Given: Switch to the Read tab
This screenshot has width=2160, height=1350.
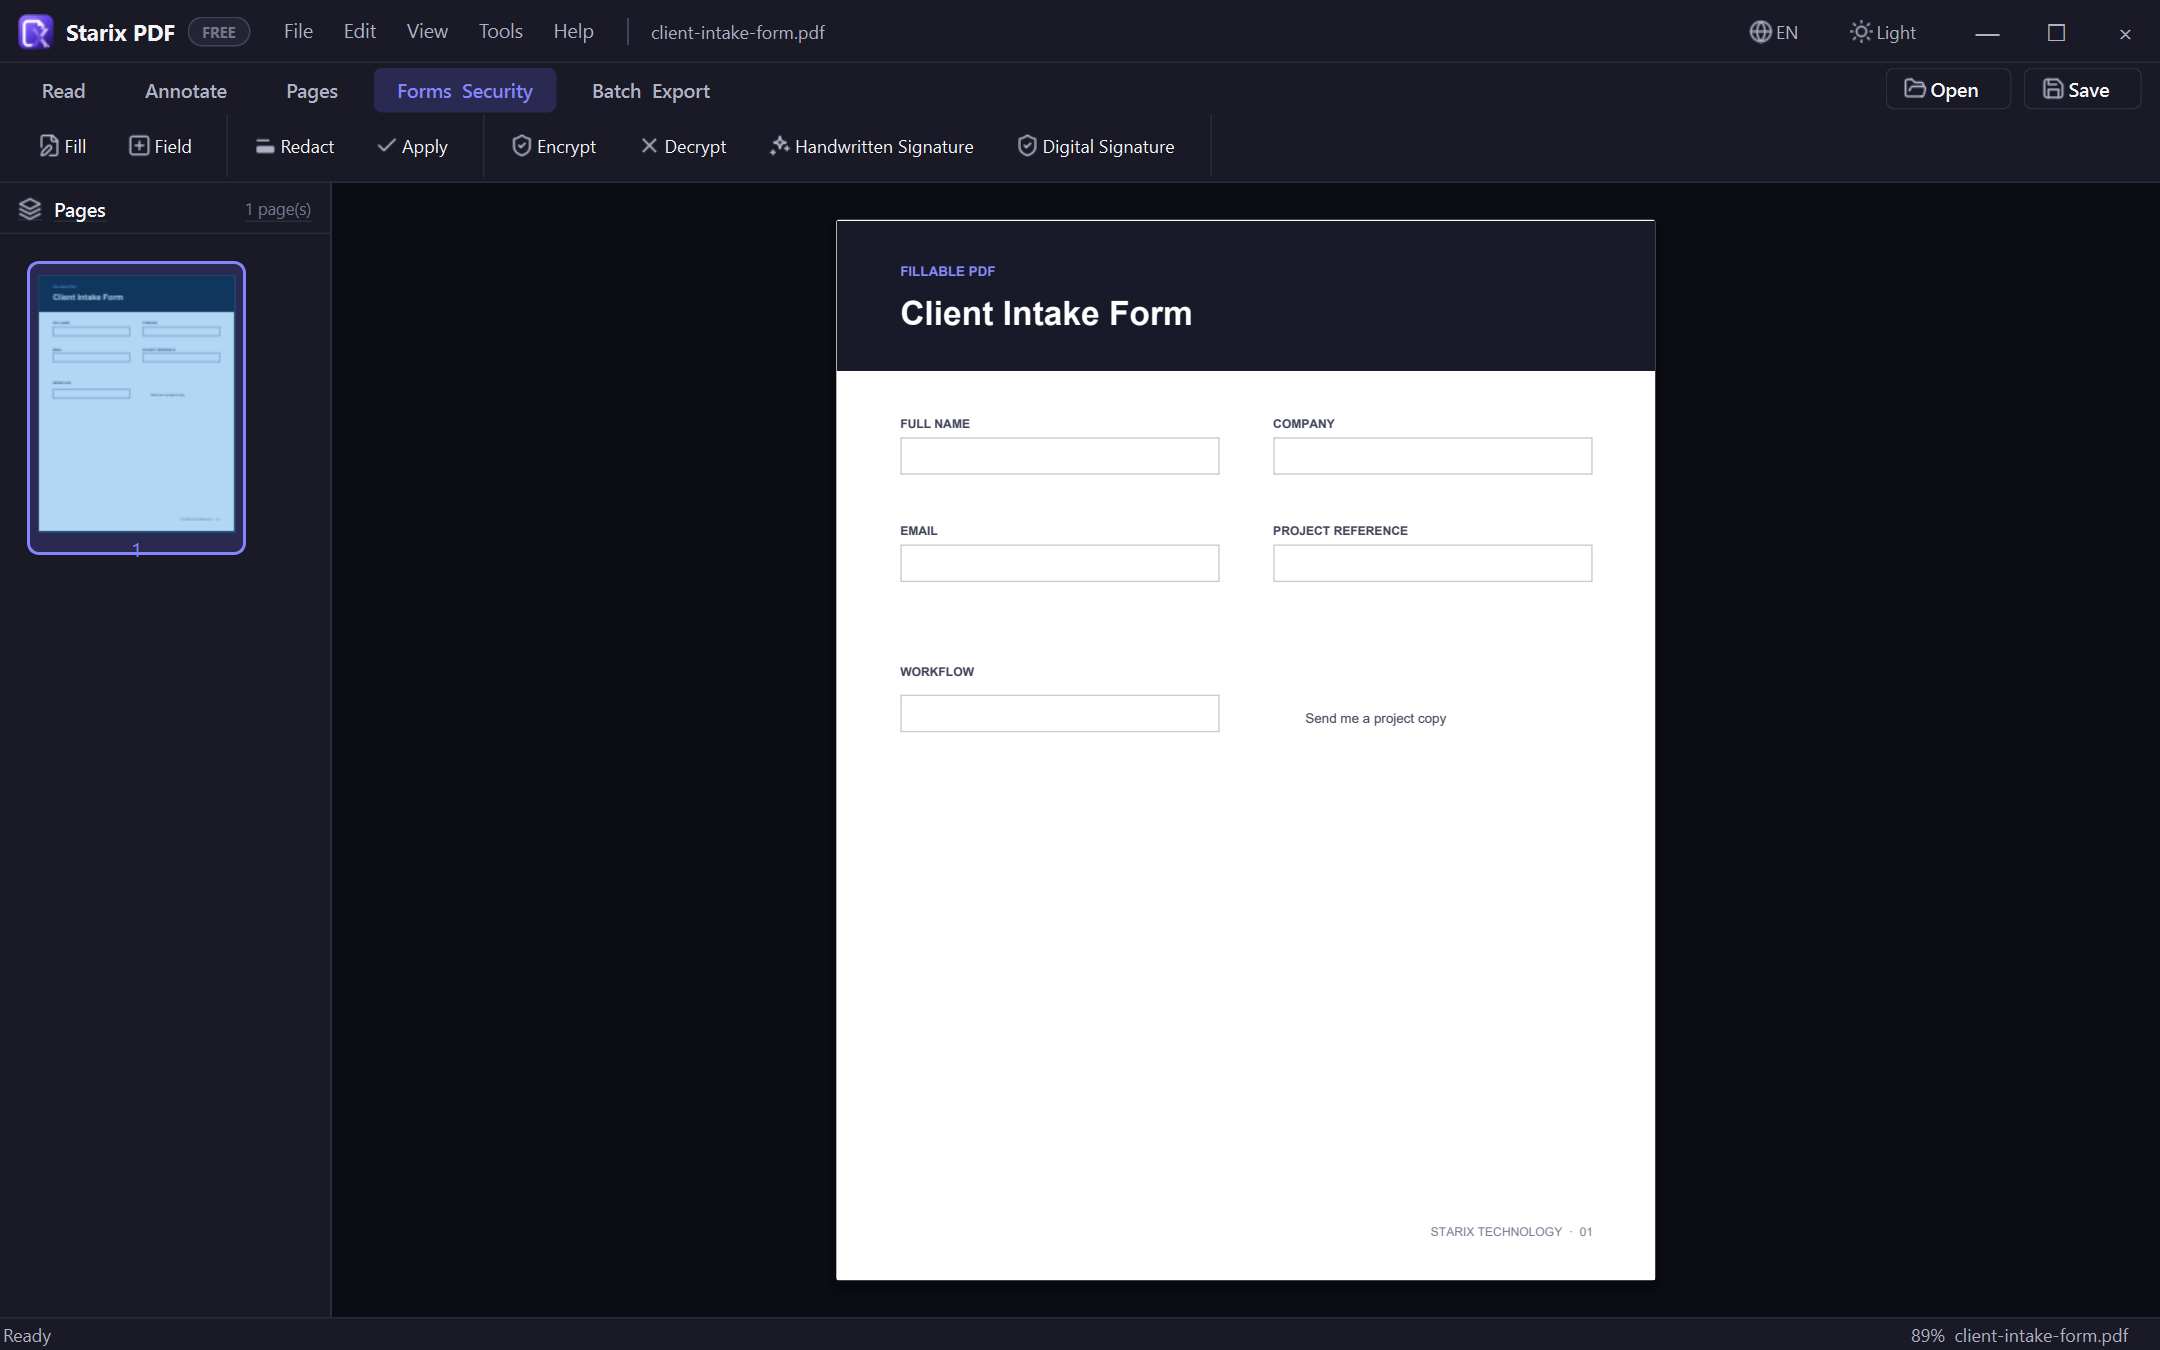Looking at the screenshot, I should coord(63,91).
